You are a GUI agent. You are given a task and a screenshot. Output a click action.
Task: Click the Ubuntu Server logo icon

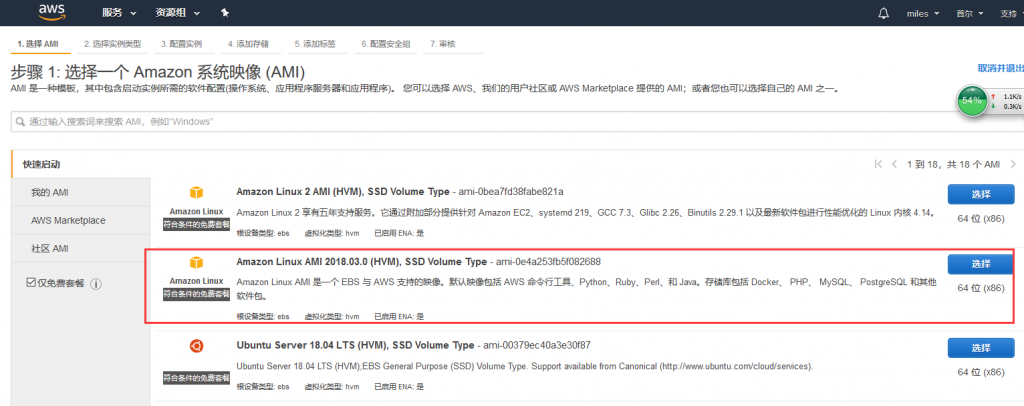(x=197, y=346)
